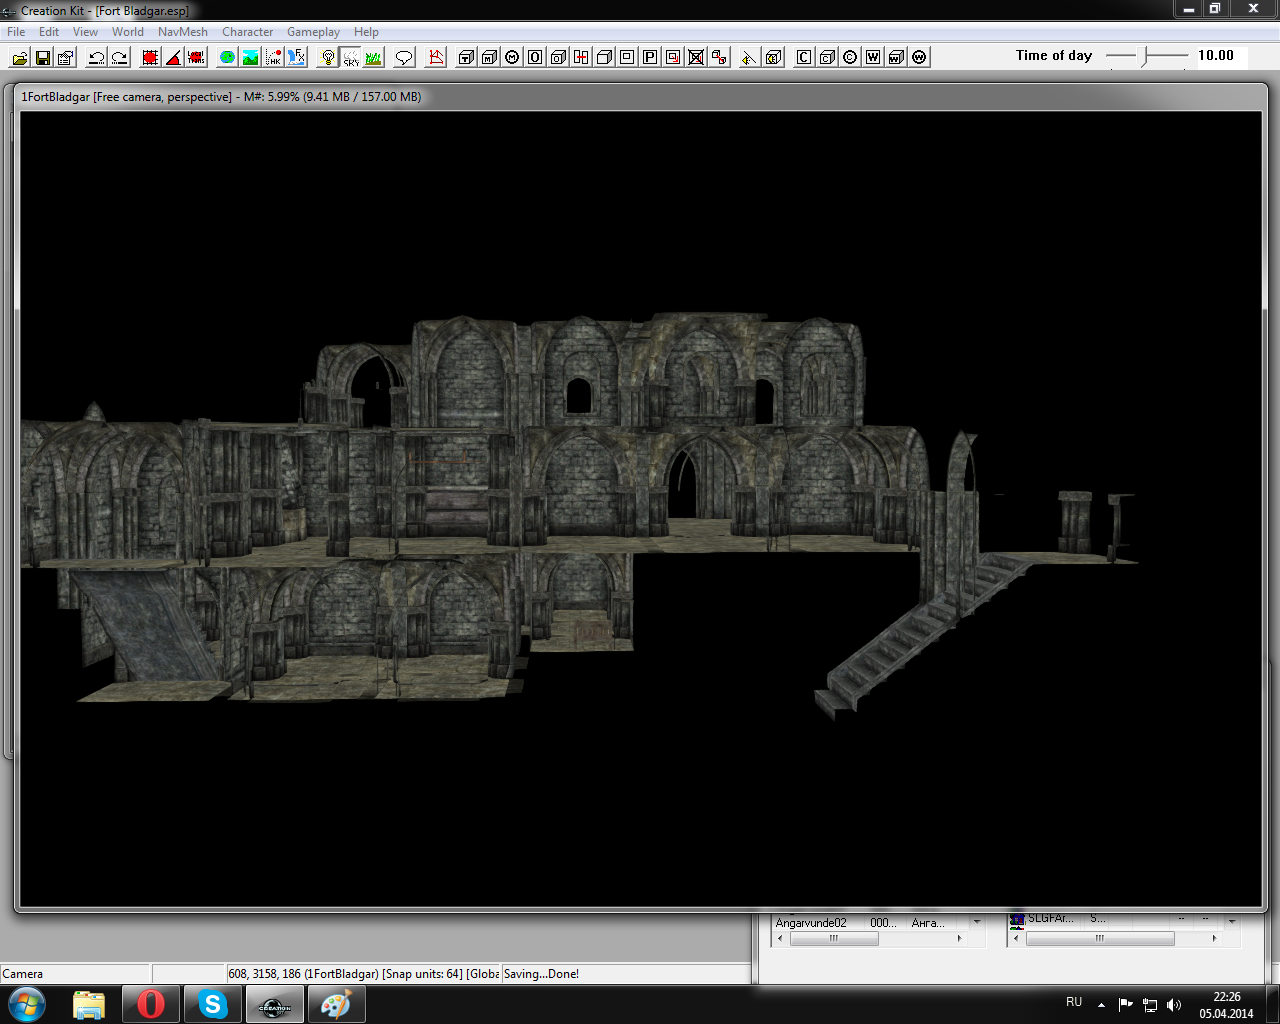The height and width of the screenshot is (1024, 1280).
Task: Open Skype from the taskbar
Action: tap(213, 1004)
